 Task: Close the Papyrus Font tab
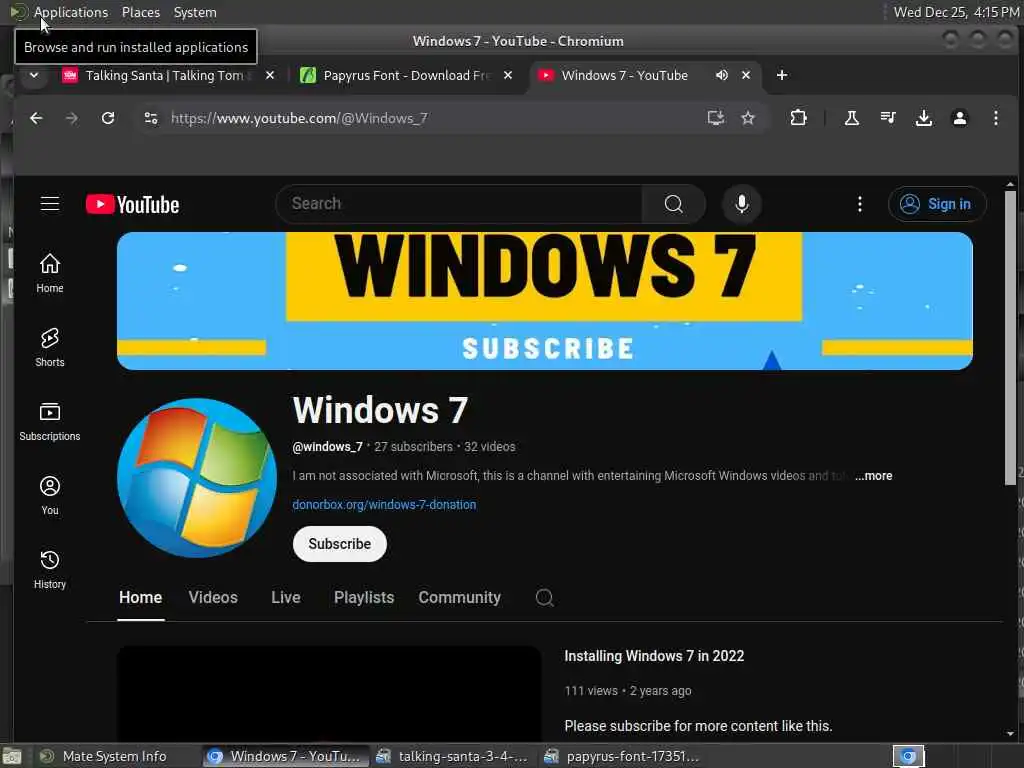pos(507,75)
